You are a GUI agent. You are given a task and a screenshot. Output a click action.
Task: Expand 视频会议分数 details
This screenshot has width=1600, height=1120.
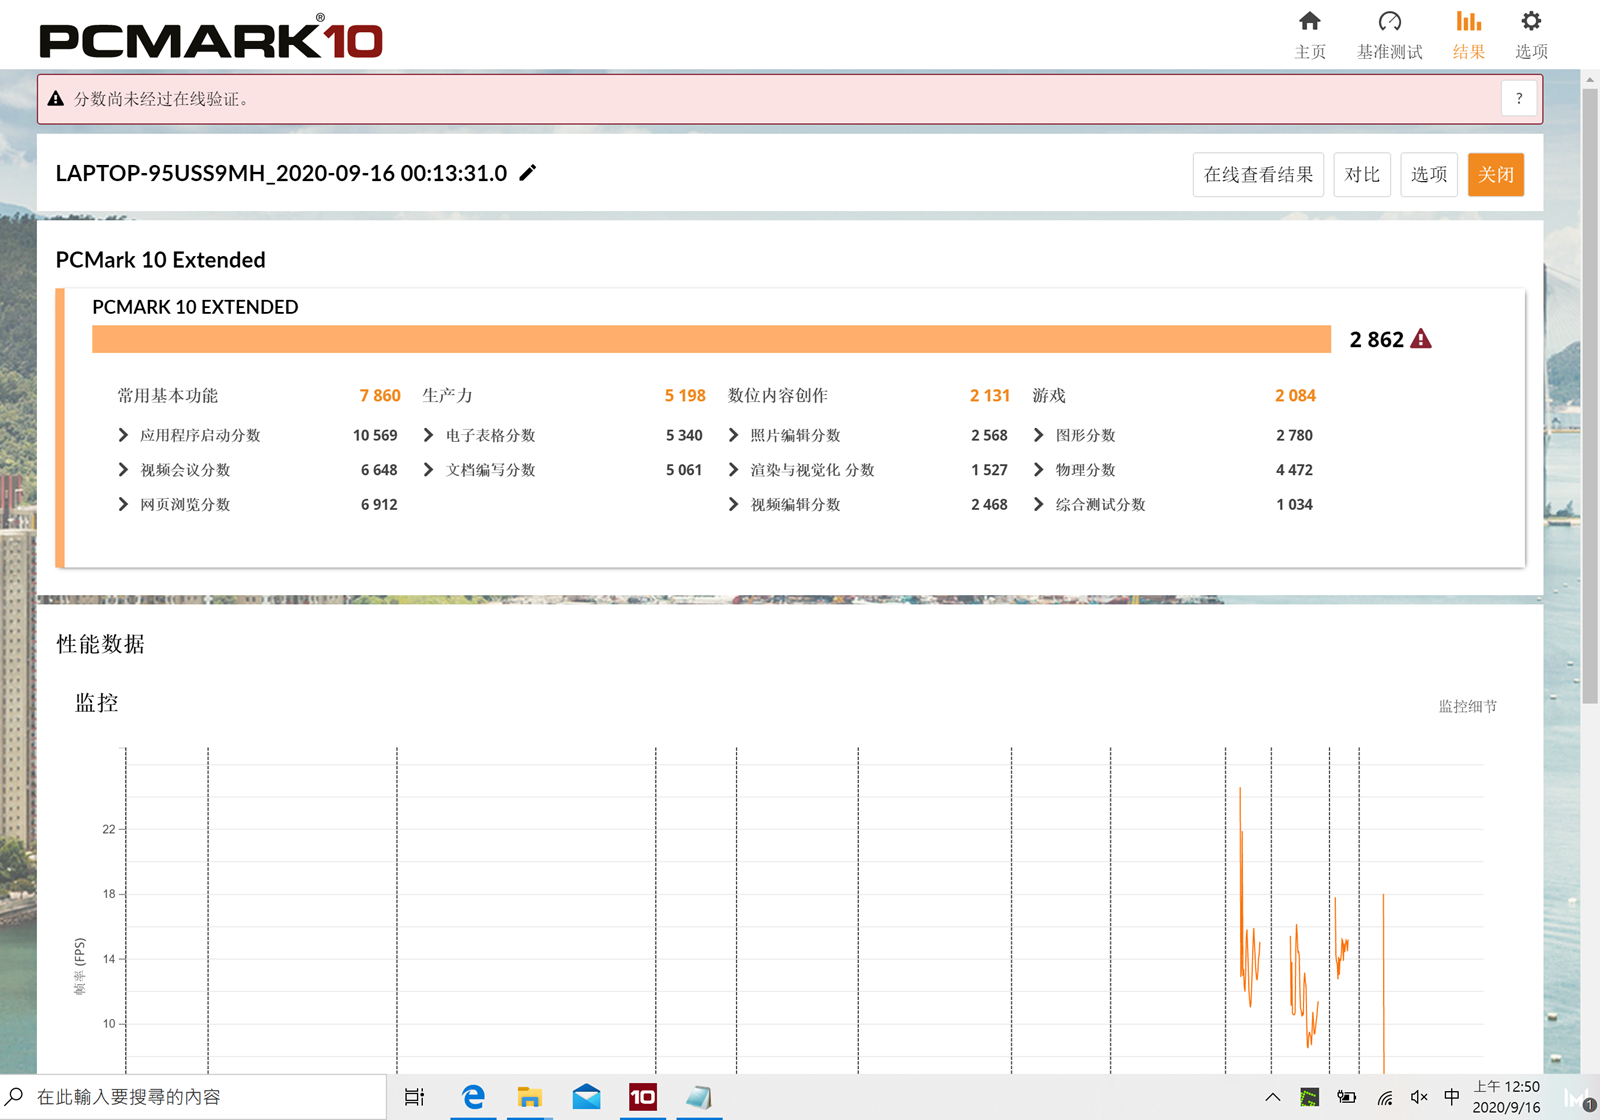[x=123, y=470]
